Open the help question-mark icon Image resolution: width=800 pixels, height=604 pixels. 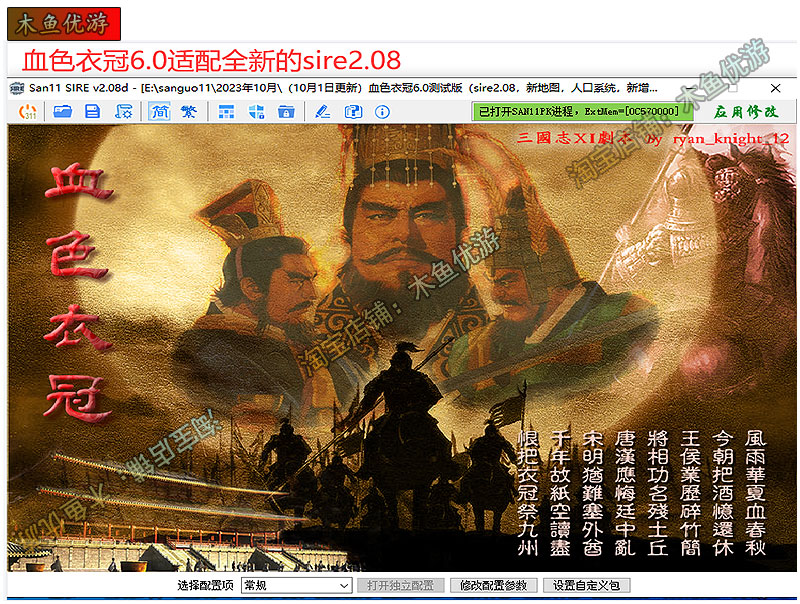353,111
